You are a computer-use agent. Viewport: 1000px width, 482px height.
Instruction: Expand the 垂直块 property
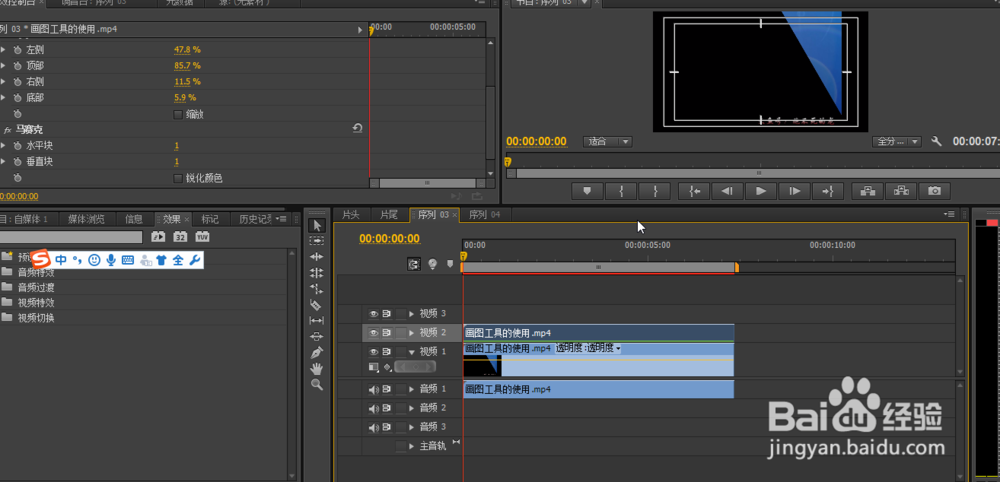(x=3, y=162)
